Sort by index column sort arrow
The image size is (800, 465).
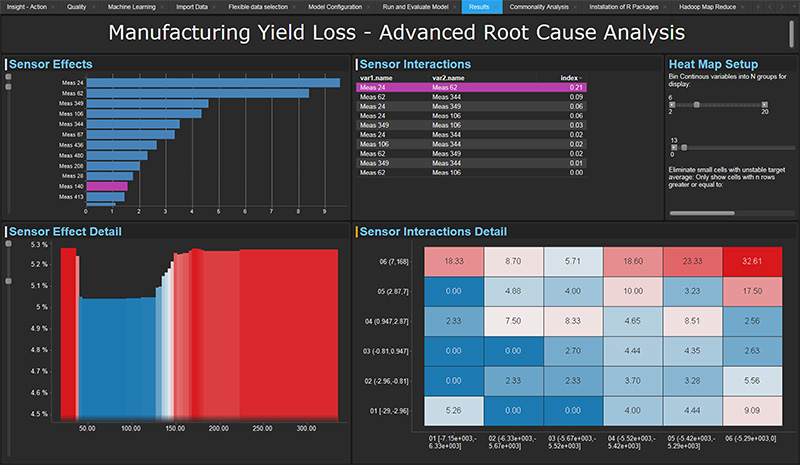(x=583, y=77)
